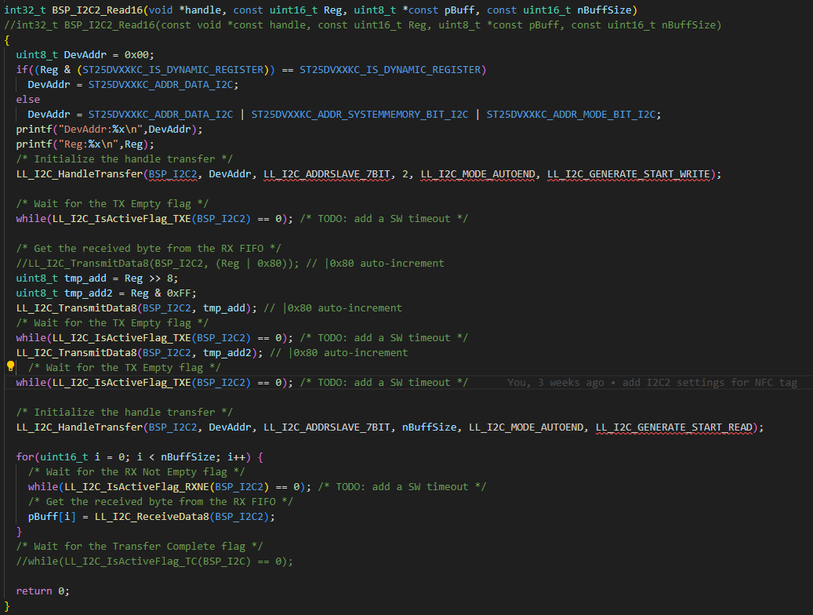Click nBuffSize argument in second LL_I2C_HandleTransfer
The height and width of the screenshot is (615, 813).
pos(429,427)
